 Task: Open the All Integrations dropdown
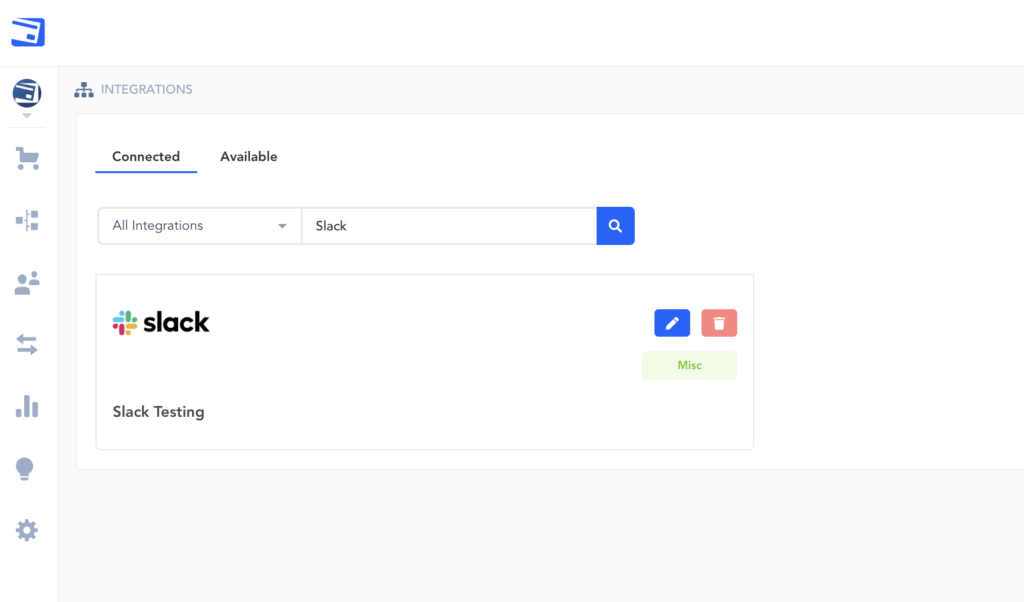[x=199, y=226]
